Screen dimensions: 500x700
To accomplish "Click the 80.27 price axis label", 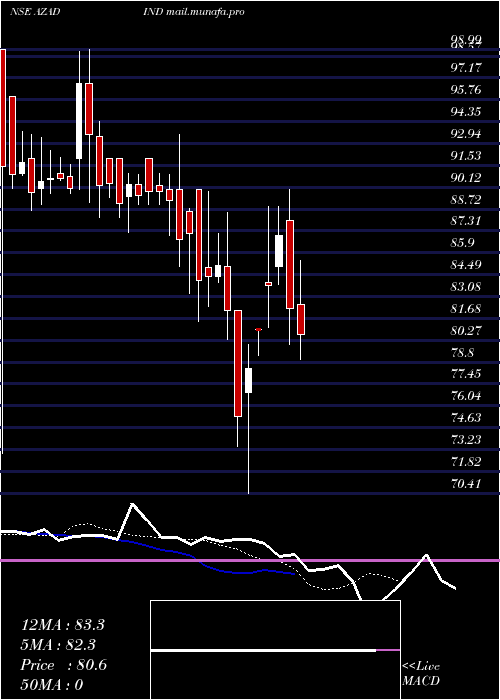I will point(466,331).
